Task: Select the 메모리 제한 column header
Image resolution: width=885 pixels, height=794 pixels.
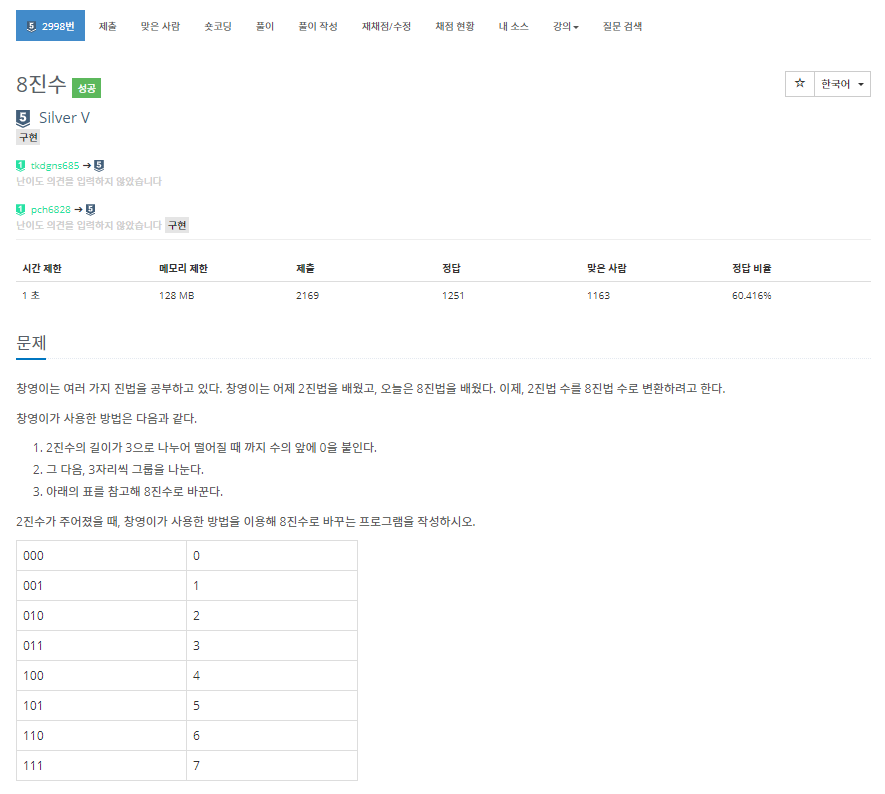Action: [183, 269]
